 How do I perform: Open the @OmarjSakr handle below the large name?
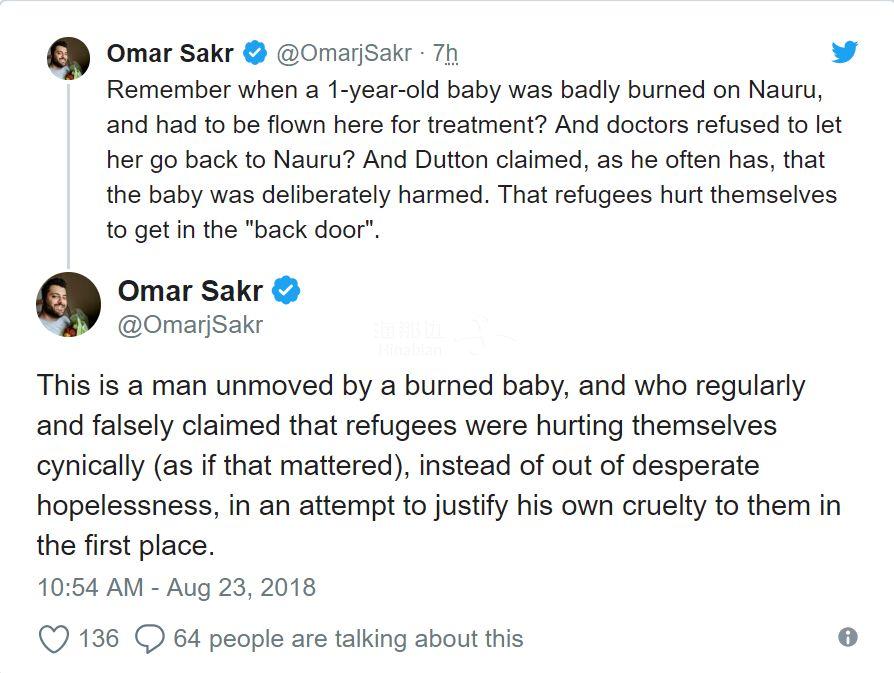pos(190,325)
